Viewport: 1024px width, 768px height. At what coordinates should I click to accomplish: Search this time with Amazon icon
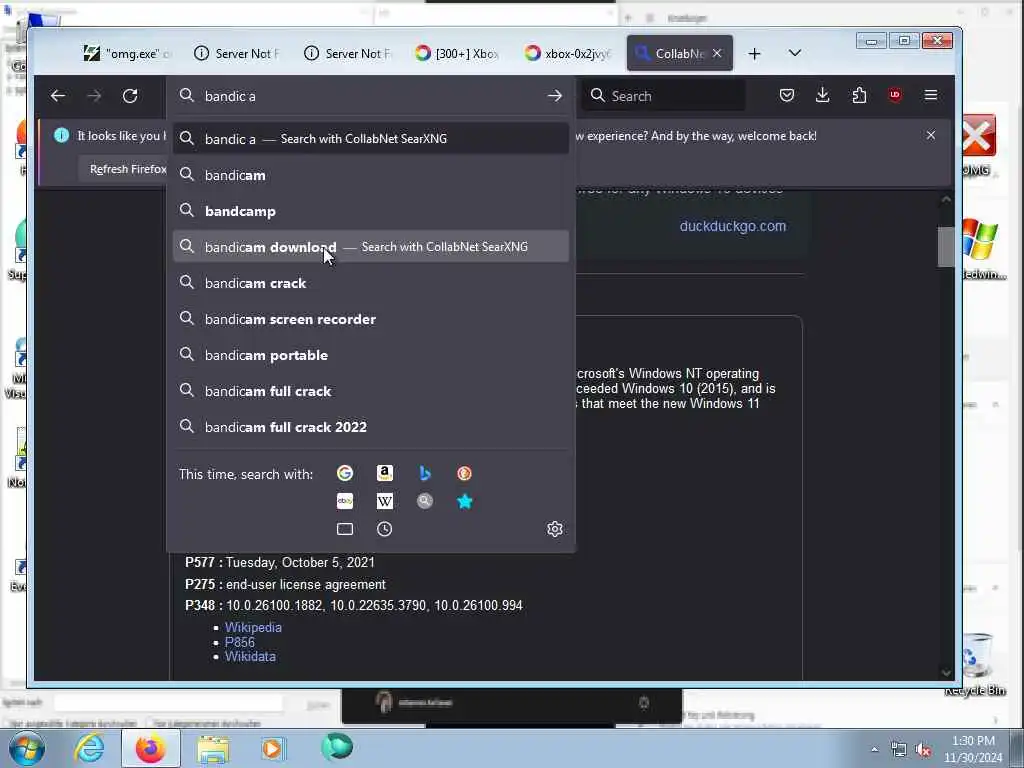click(x=385, y=473)
